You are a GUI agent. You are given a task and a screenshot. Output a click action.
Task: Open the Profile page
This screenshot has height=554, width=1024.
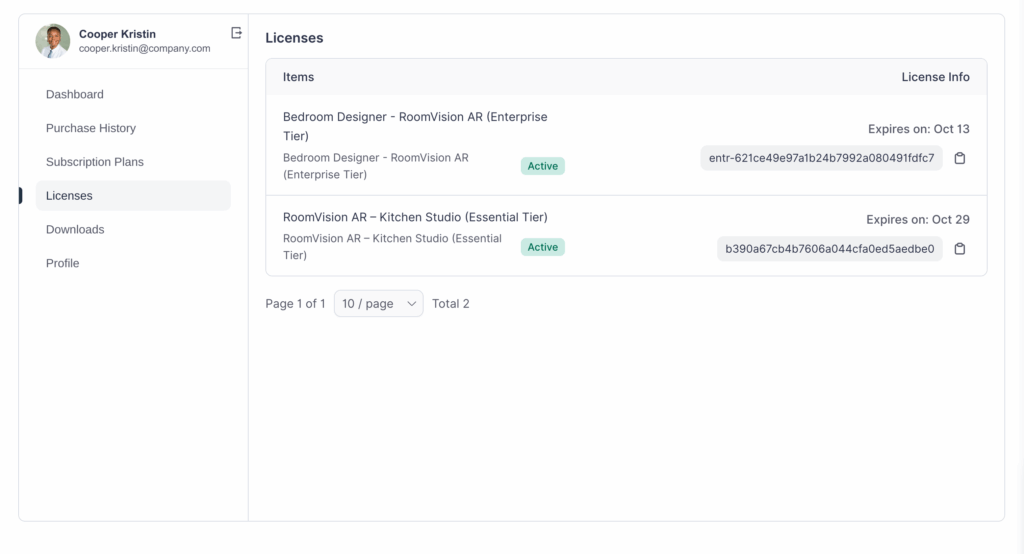click(63, 263)
